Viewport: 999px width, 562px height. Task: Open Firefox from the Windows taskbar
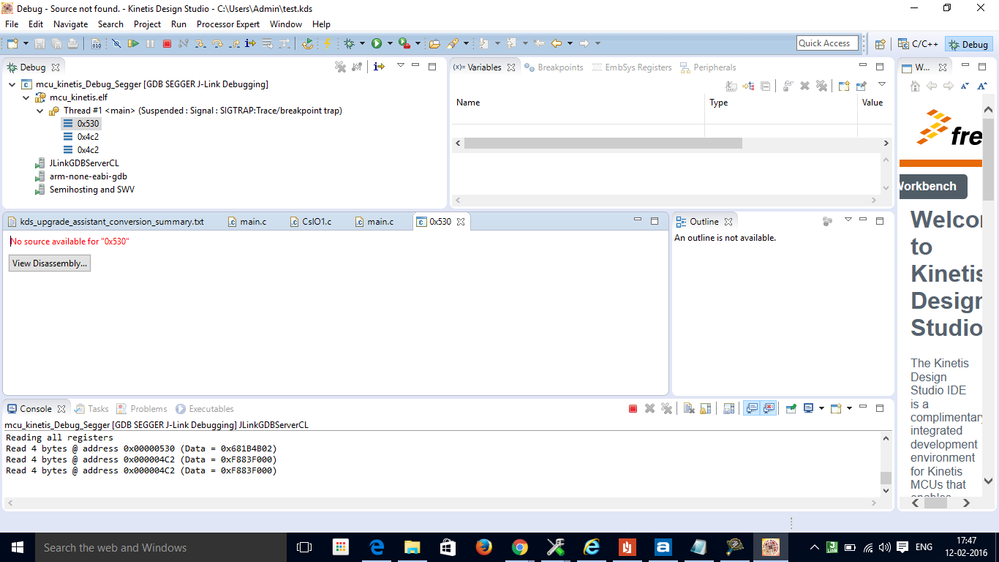(x=484, y=547)
